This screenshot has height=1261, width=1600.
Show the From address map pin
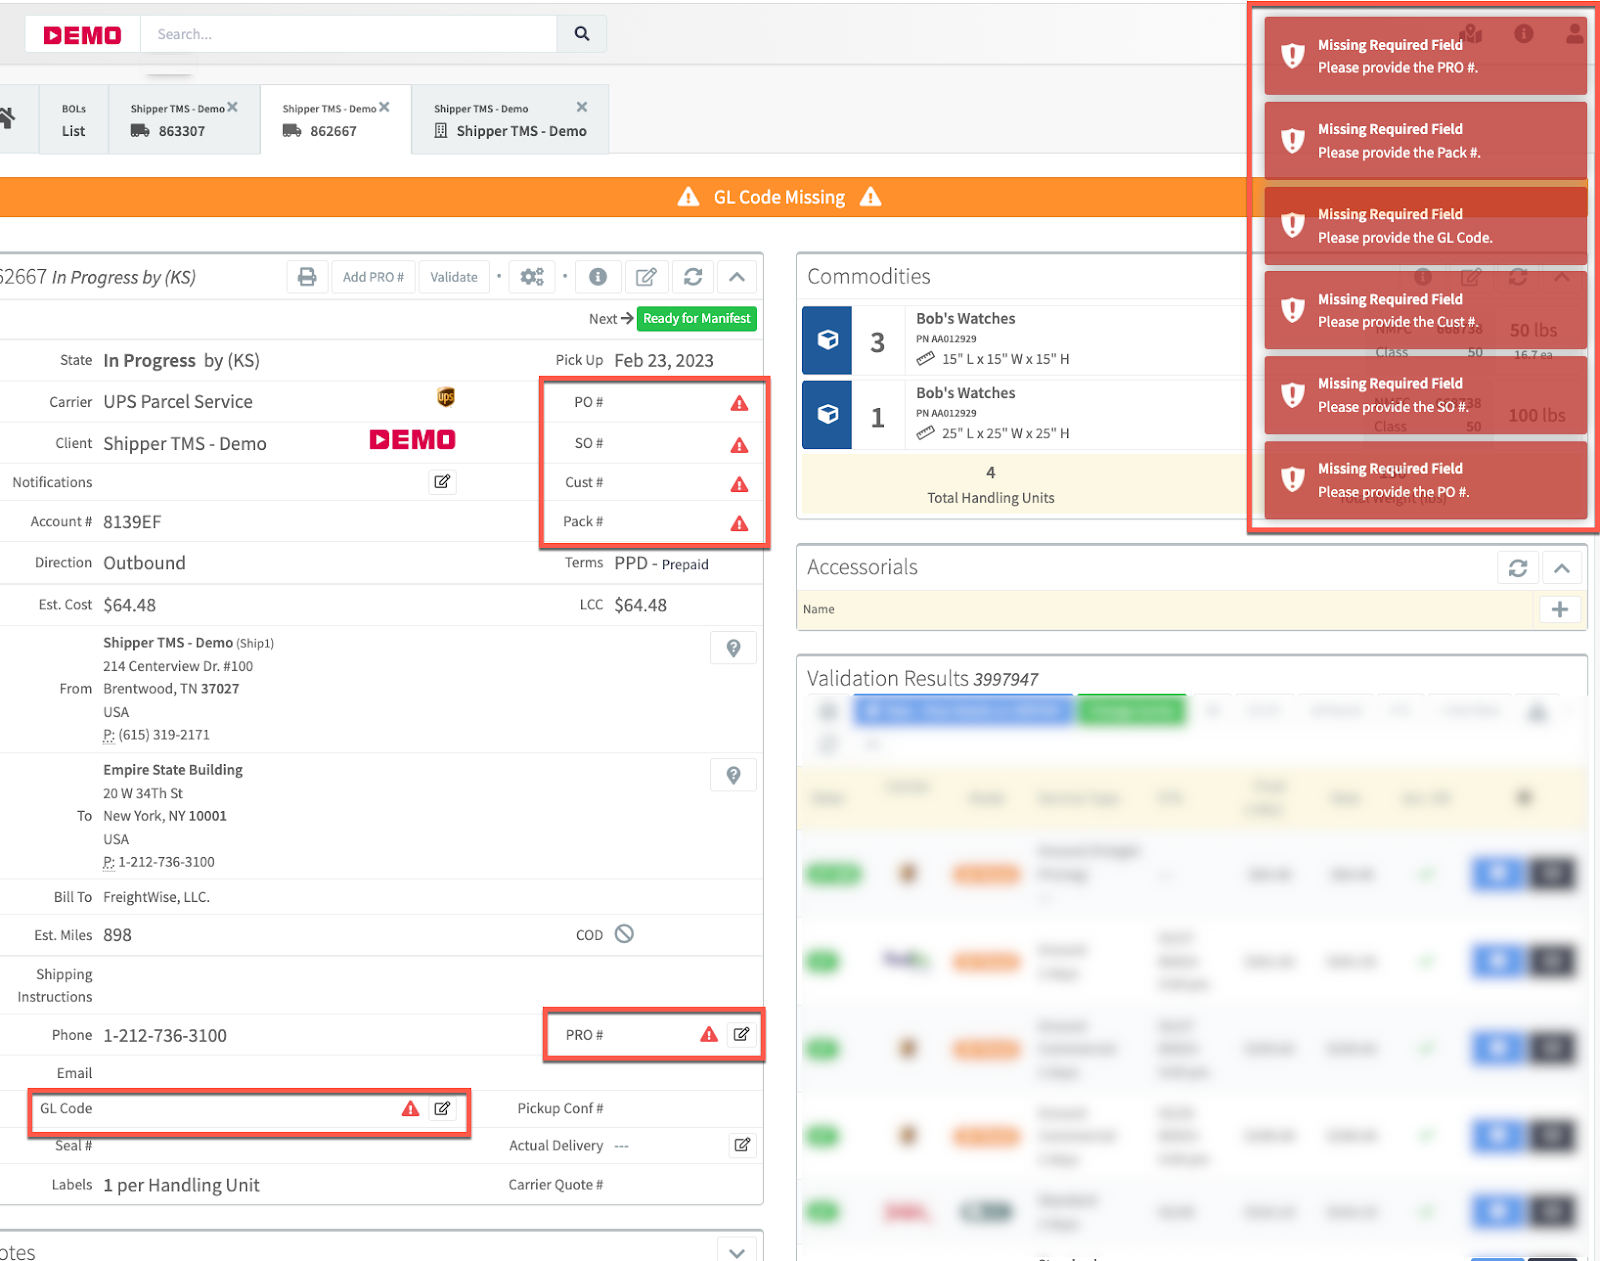(733, 648)
